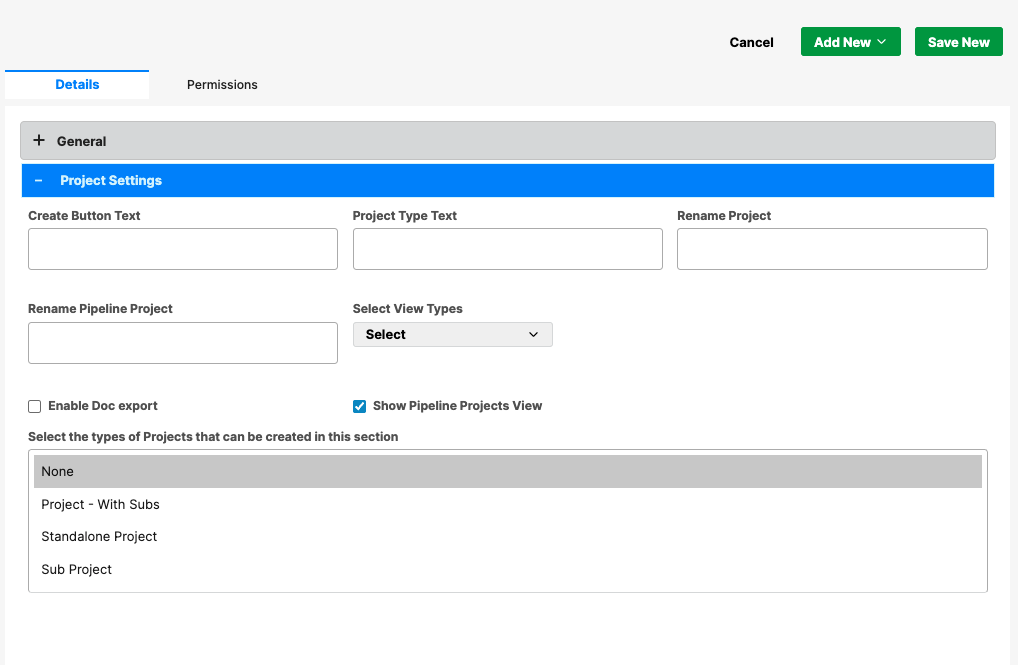Switch to the Permissions tab
The width and height of the screenshot is (1018, 665).
[x=222, y=84]
